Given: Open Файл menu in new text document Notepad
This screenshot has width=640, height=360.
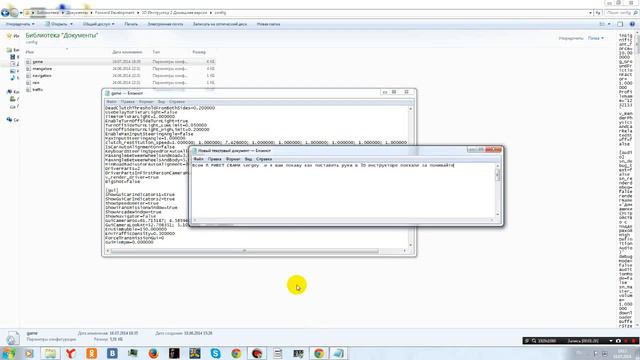Looking at the screenshot, I should 198,159.
